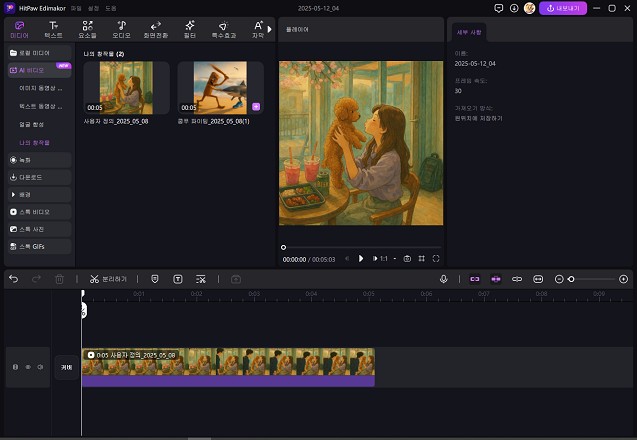
Task: Click the undo arrow in timeline toolbar
Action: [13, 279]
